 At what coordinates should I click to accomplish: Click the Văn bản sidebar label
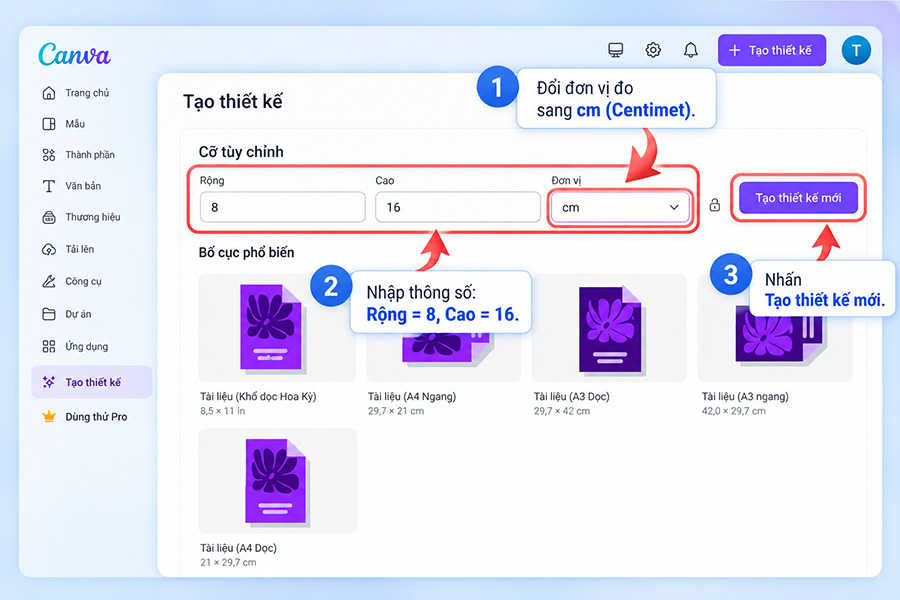click(x=83, y=186)
